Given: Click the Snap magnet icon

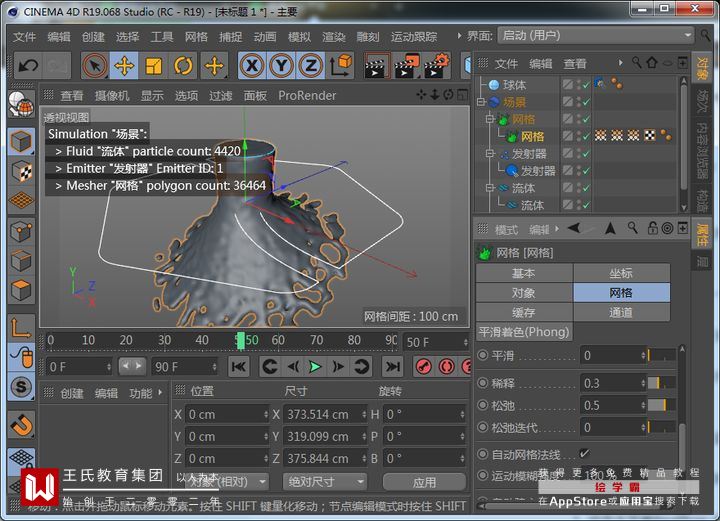Looking at the screenshot, I should coord(21,425).
